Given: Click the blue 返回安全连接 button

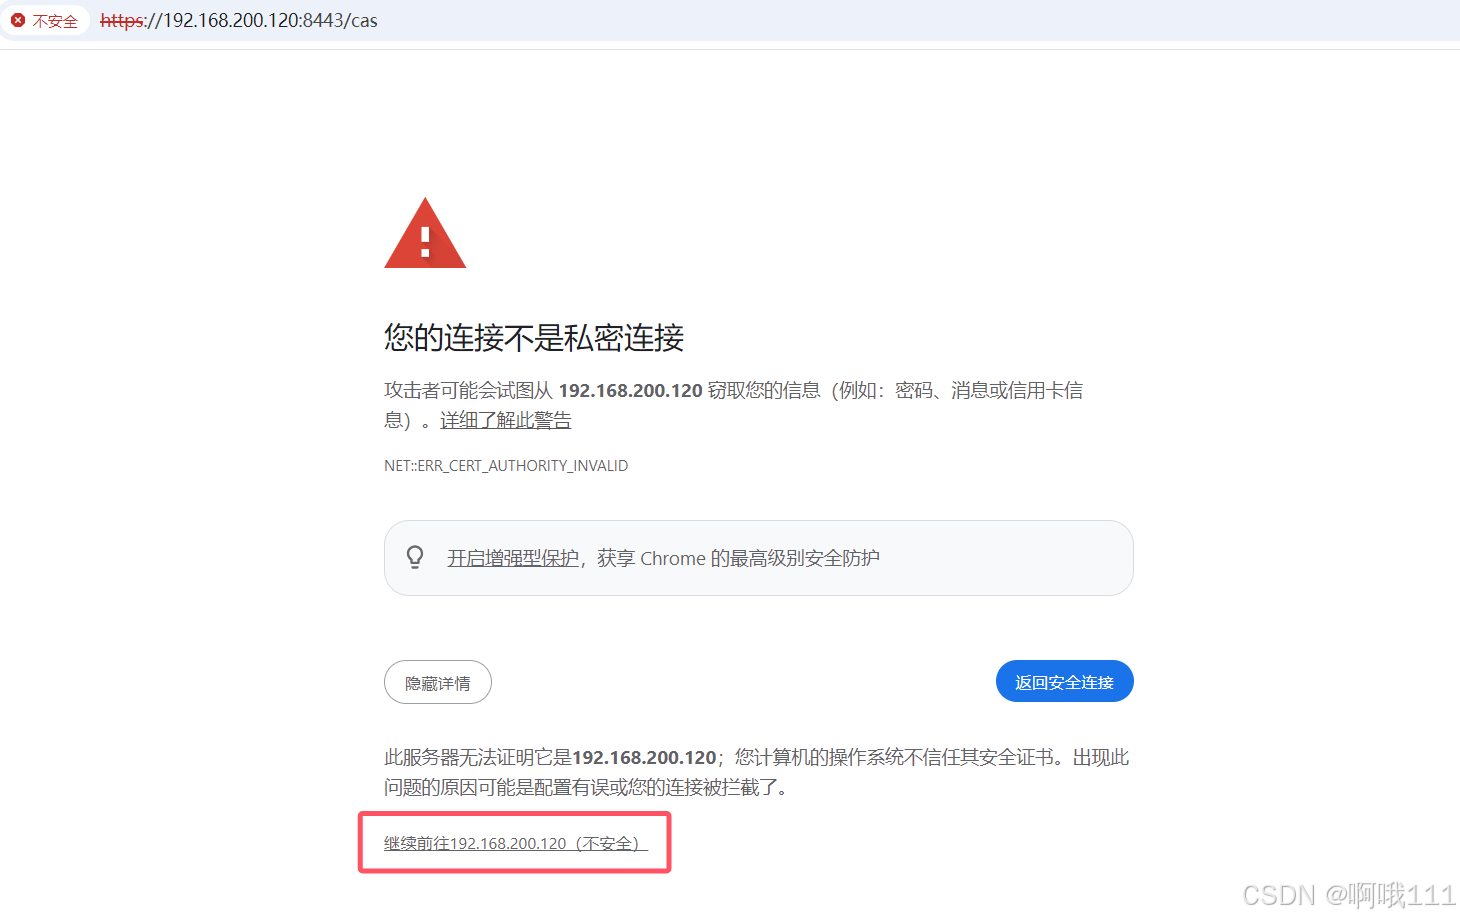Looking at the screenshot, I should [x=1064, y=682].
